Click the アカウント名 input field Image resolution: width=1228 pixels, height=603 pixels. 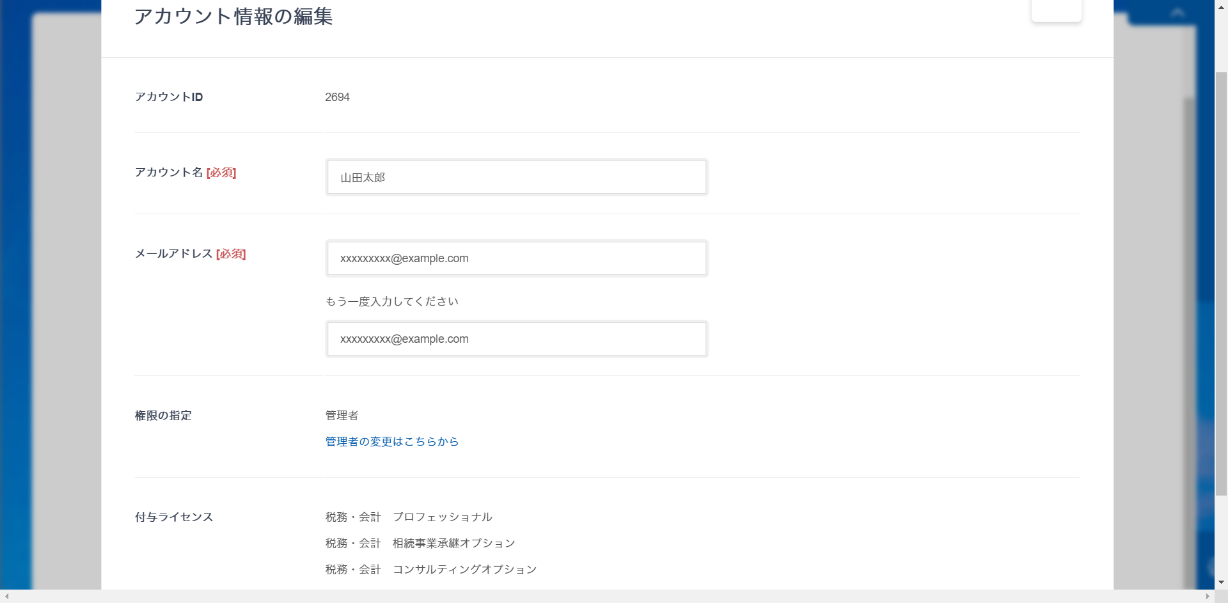(516, 177)
